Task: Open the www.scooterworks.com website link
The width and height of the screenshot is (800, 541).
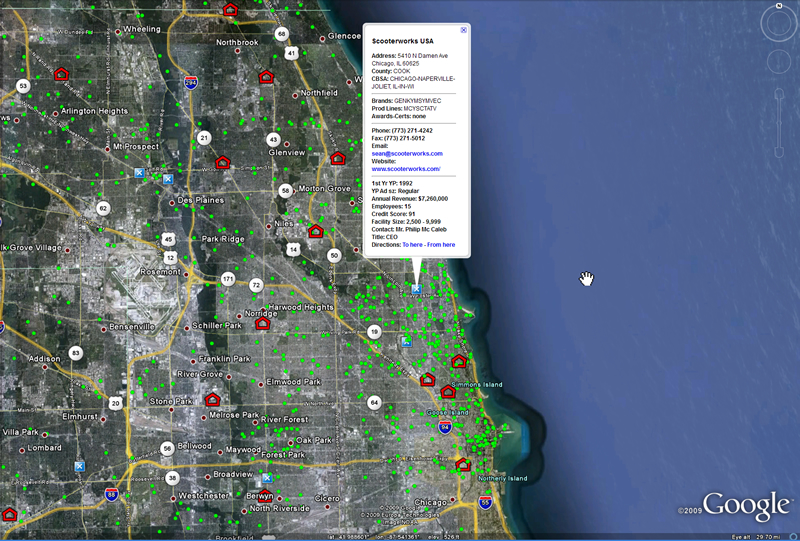Action: (x=406, y=169)
